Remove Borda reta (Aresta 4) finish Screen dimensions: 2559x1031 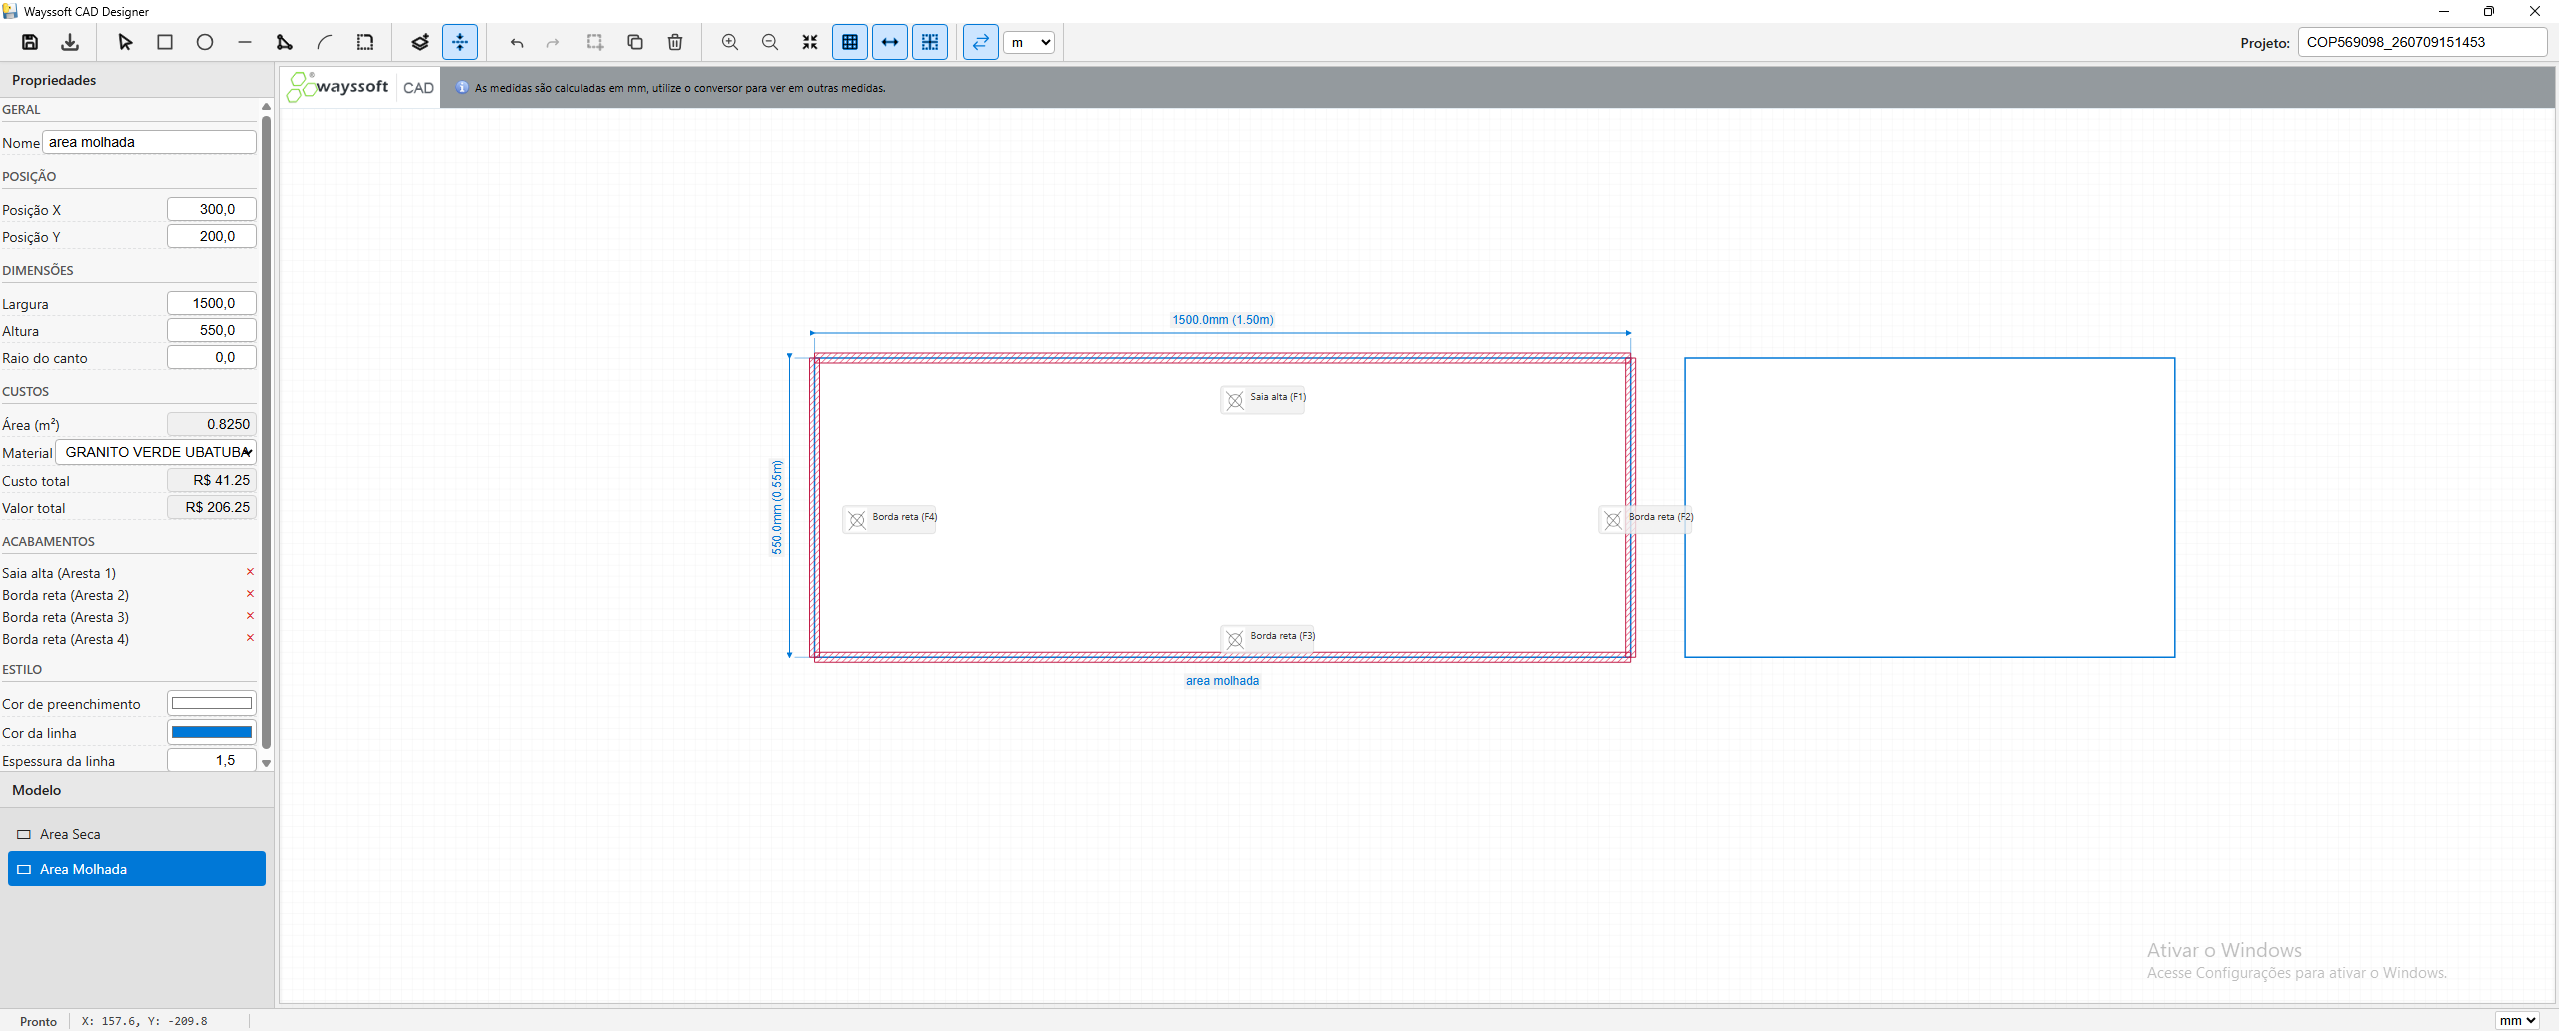[250, 638]
